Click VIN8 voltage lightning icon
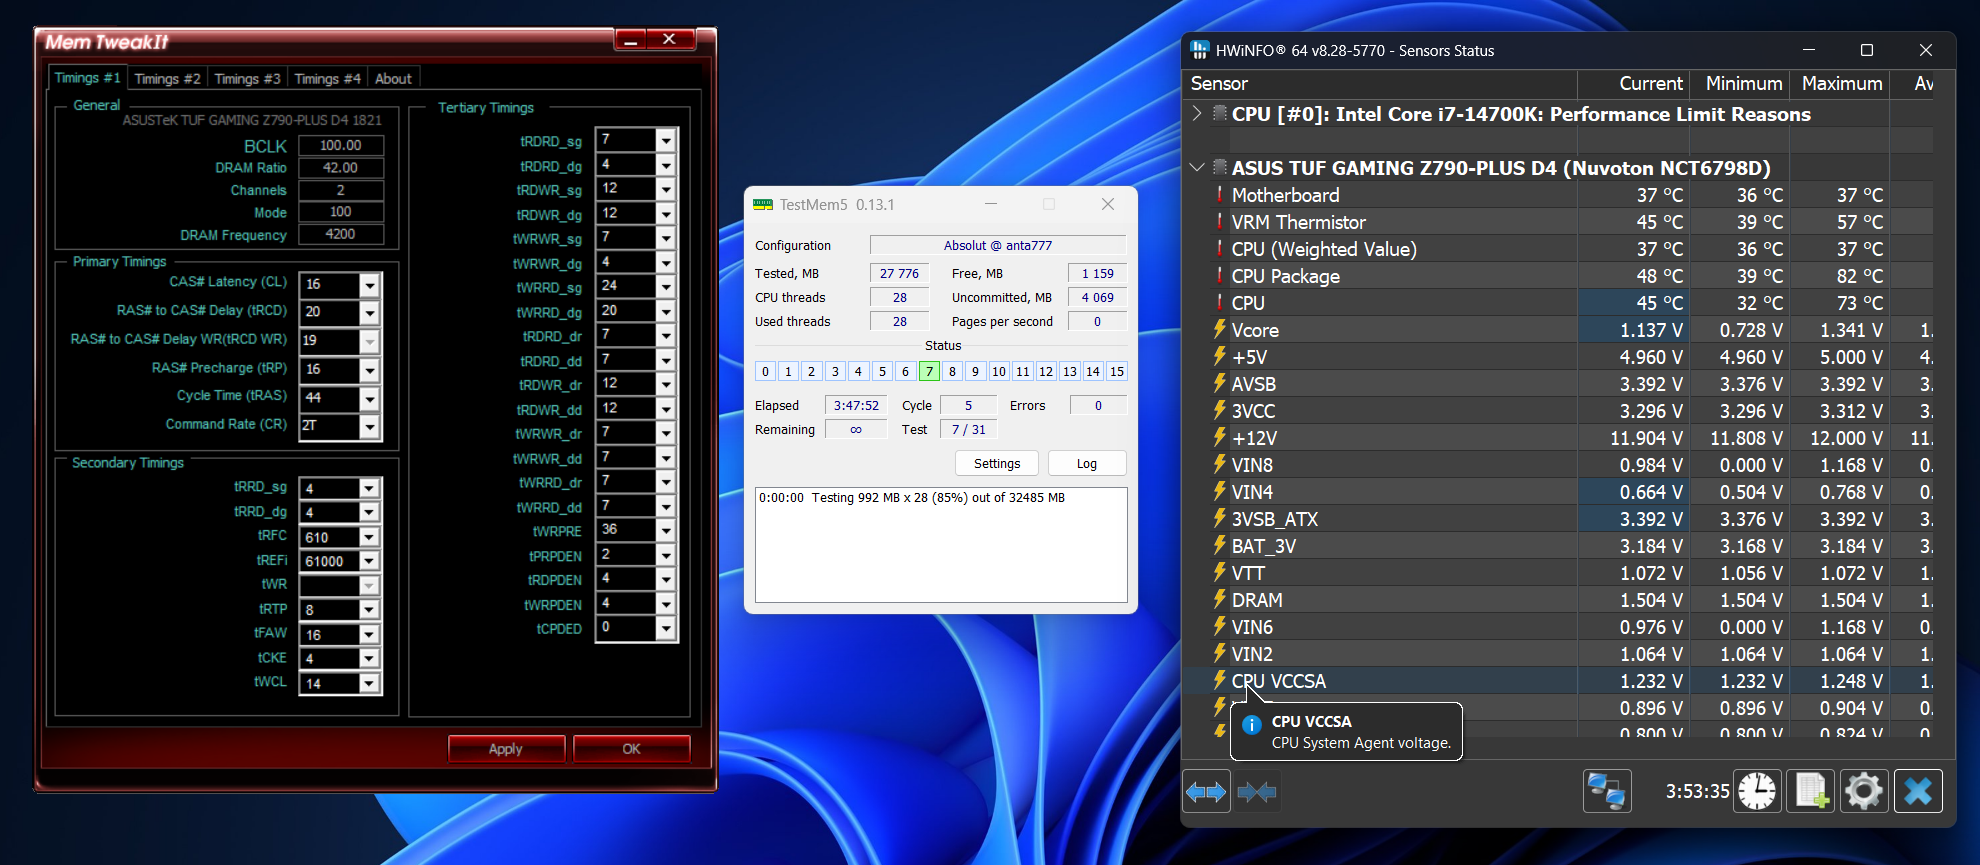The height and width of the screenshot is (865, 1980). click(x=1219, y=465)
